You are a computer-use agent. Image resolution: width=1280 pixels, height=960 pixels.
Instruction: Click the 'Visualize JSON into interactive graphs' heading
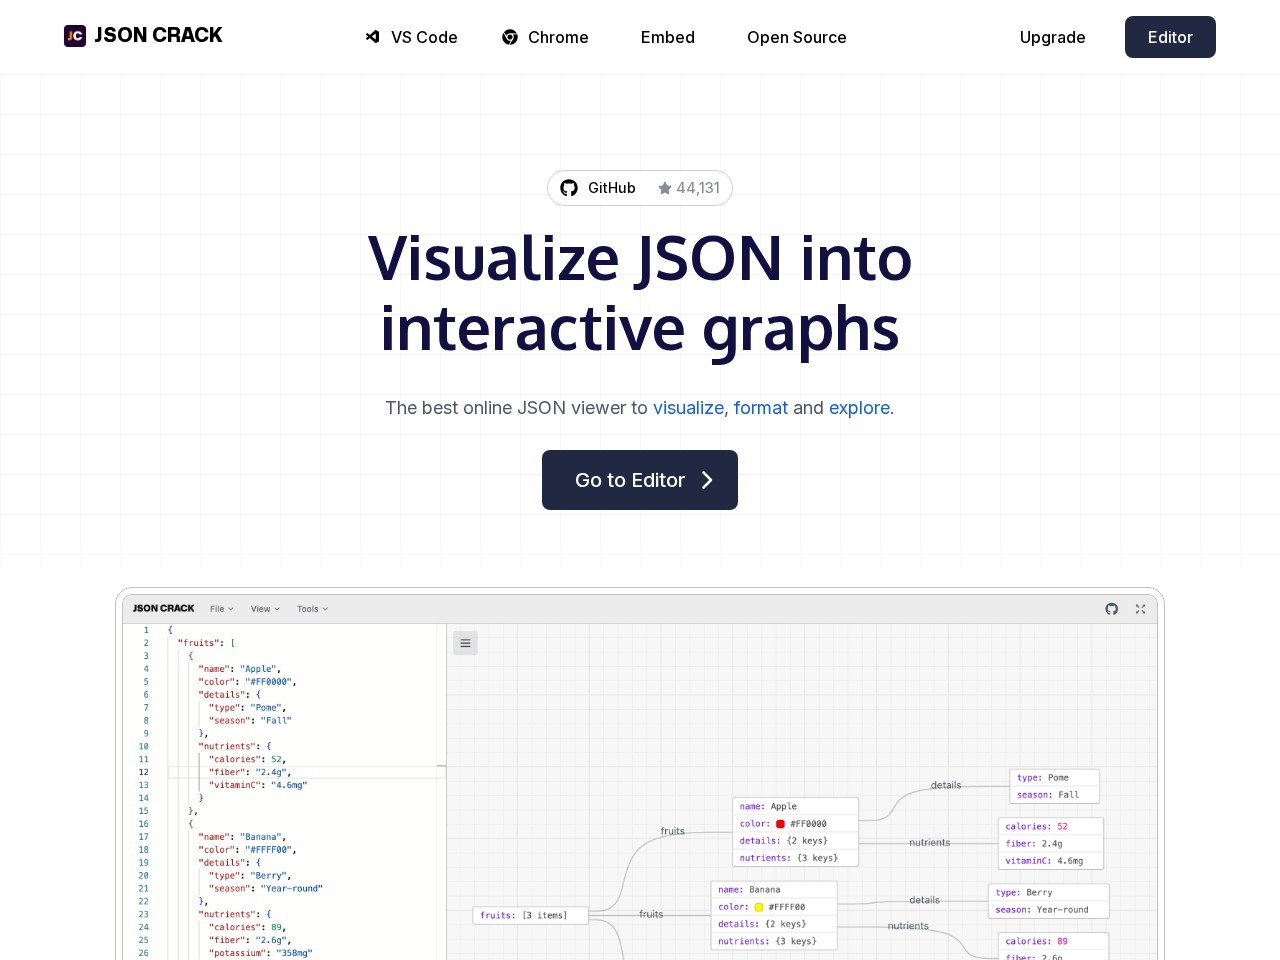point(640,293)
